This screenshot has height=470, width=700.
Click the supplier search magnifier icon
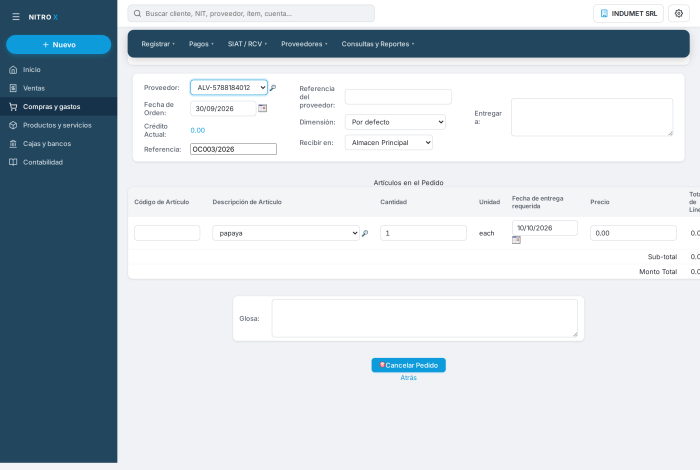[x=273, y=88]
